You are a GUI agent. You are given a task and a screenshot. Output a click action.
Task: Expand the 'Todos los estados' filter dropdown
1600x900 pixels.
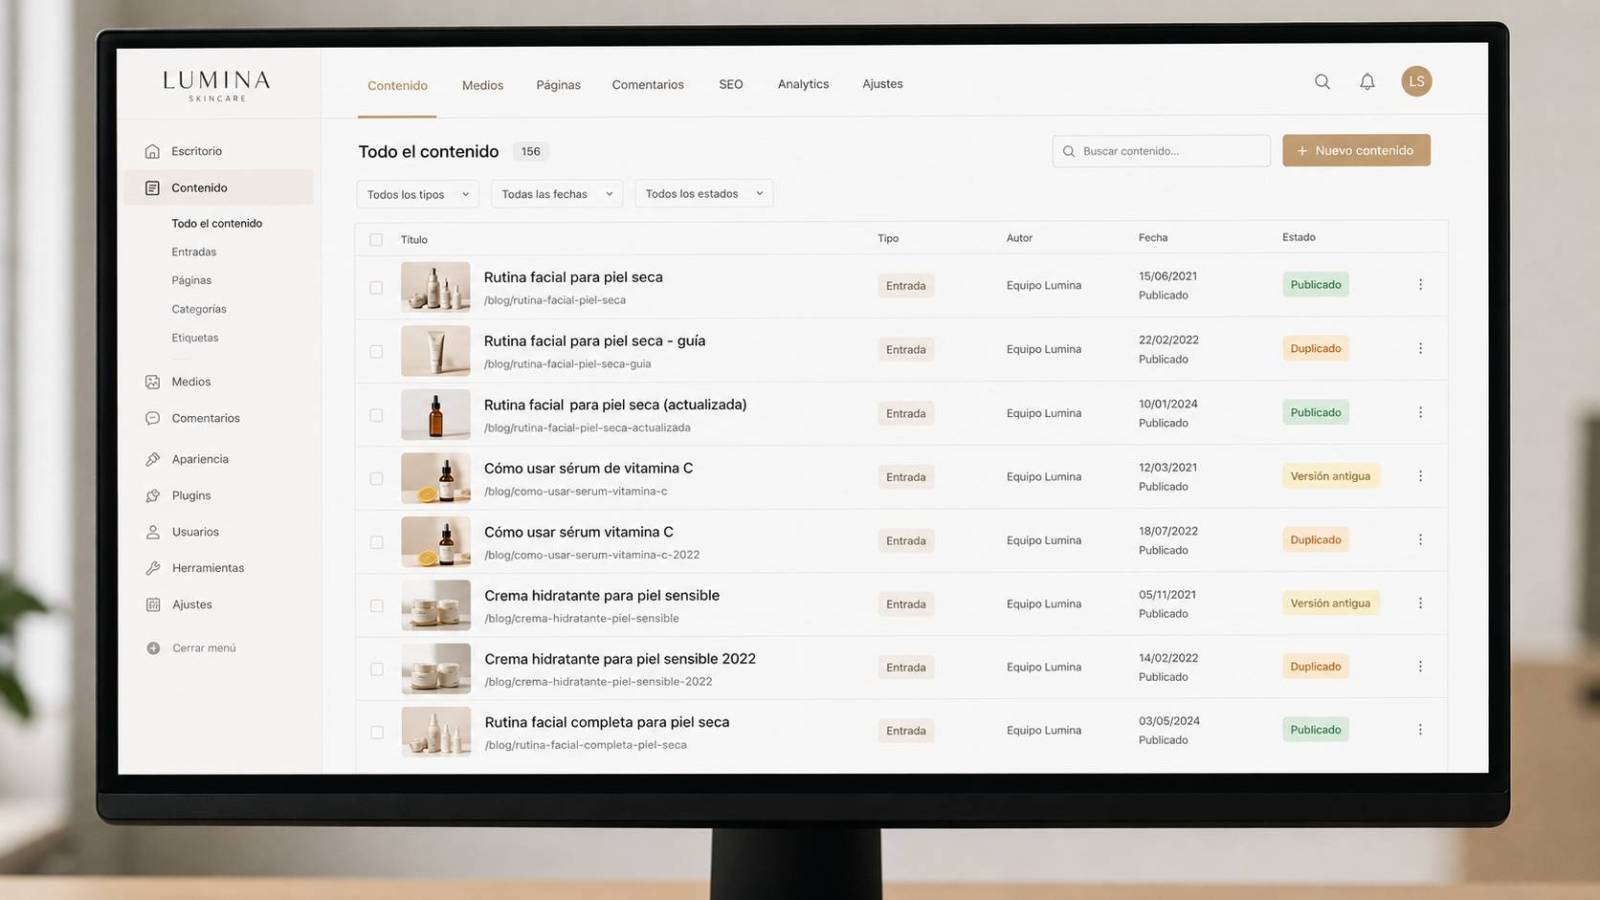(703, 194)
